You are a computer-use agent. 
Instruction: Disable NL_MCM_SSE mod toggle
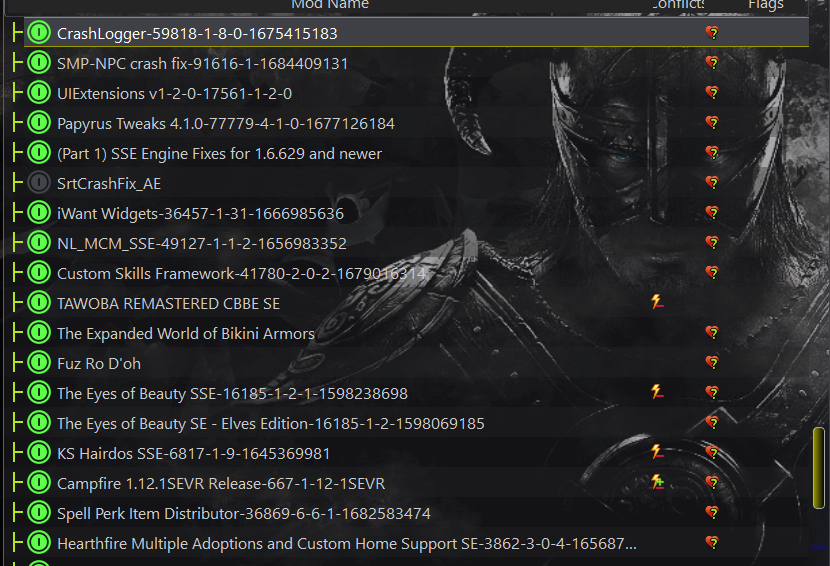(x=39, y=242)
